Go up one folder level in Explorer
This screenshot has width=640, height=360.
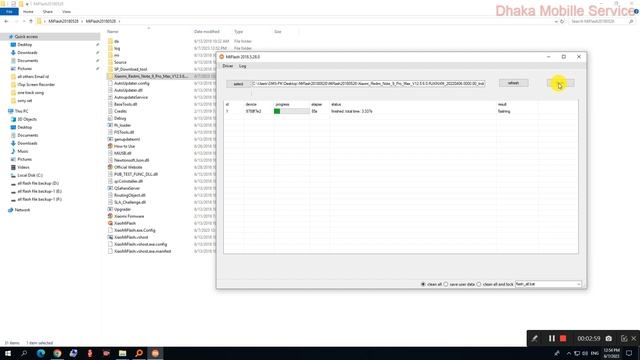[x=31, y=21]
